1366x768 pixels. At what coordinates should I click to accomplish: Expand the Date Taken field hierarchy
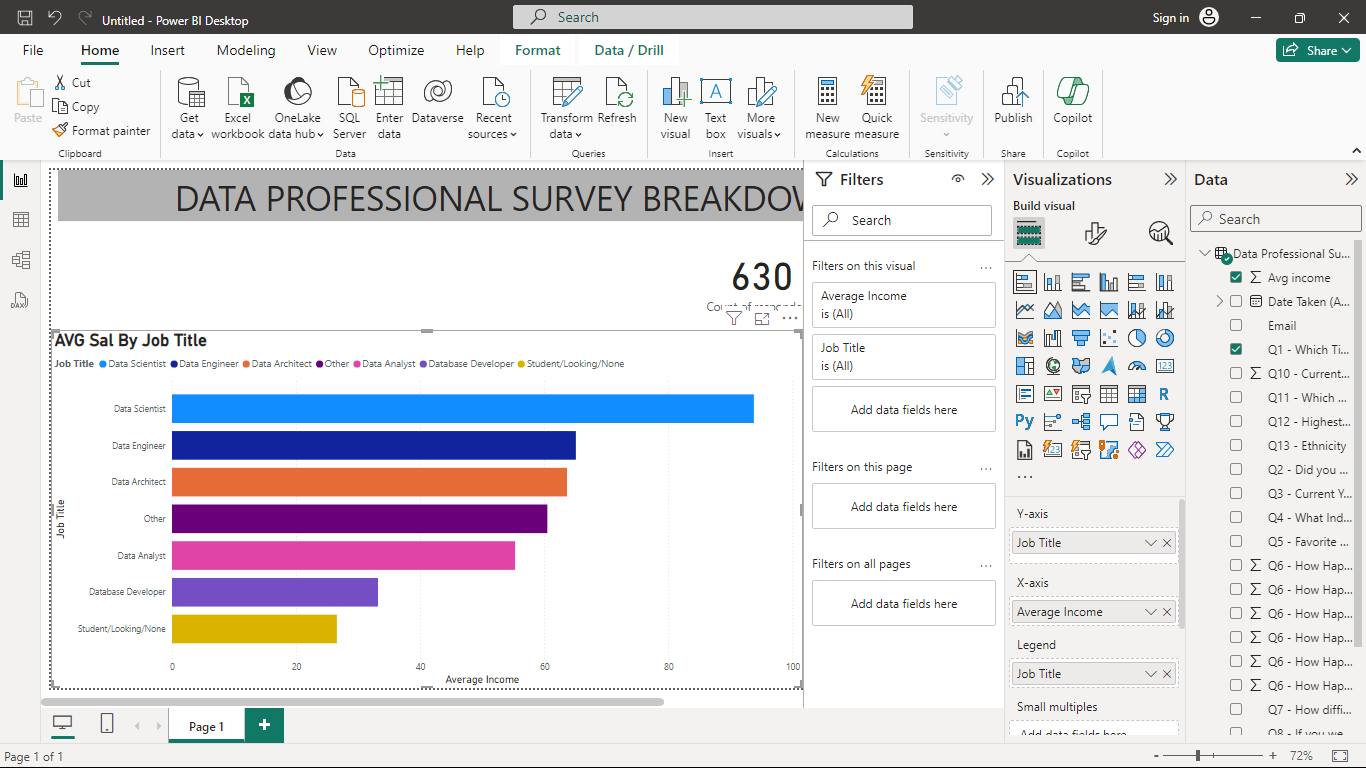pos(1219,301)
